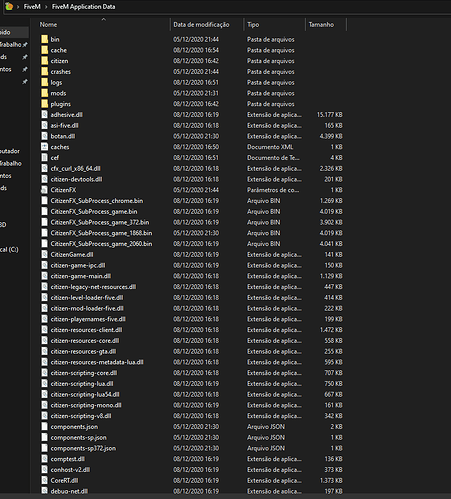The image size is (451, 499).
Task: Click the CitizenGame.dll file icon
Action: pos(45,254)
